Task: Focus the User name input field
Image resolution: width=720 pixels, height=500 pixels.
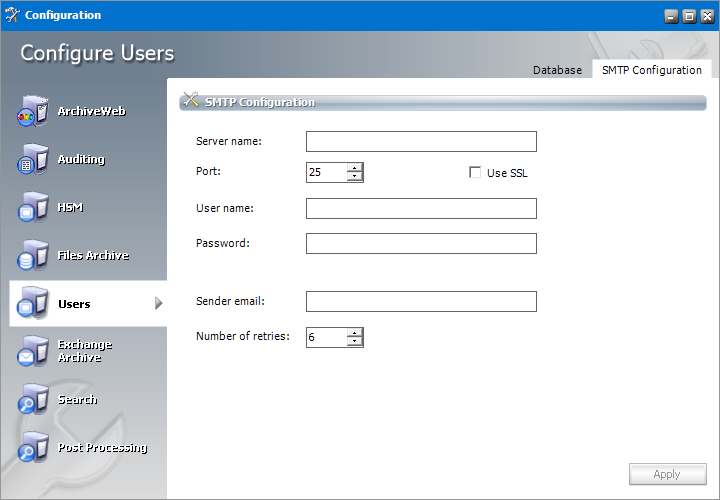Action: coord(421,208)
